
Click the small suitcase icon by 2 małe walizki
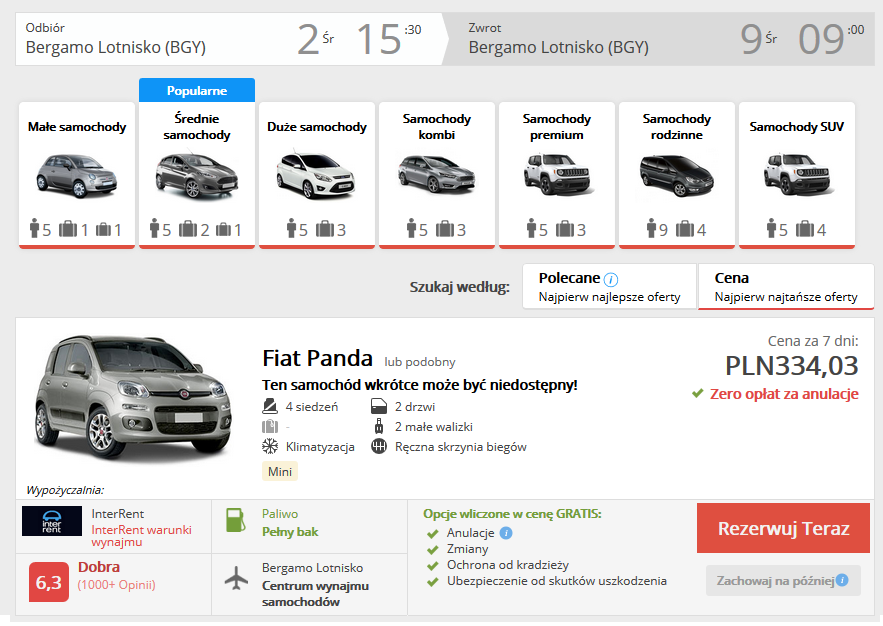[379, 426]
